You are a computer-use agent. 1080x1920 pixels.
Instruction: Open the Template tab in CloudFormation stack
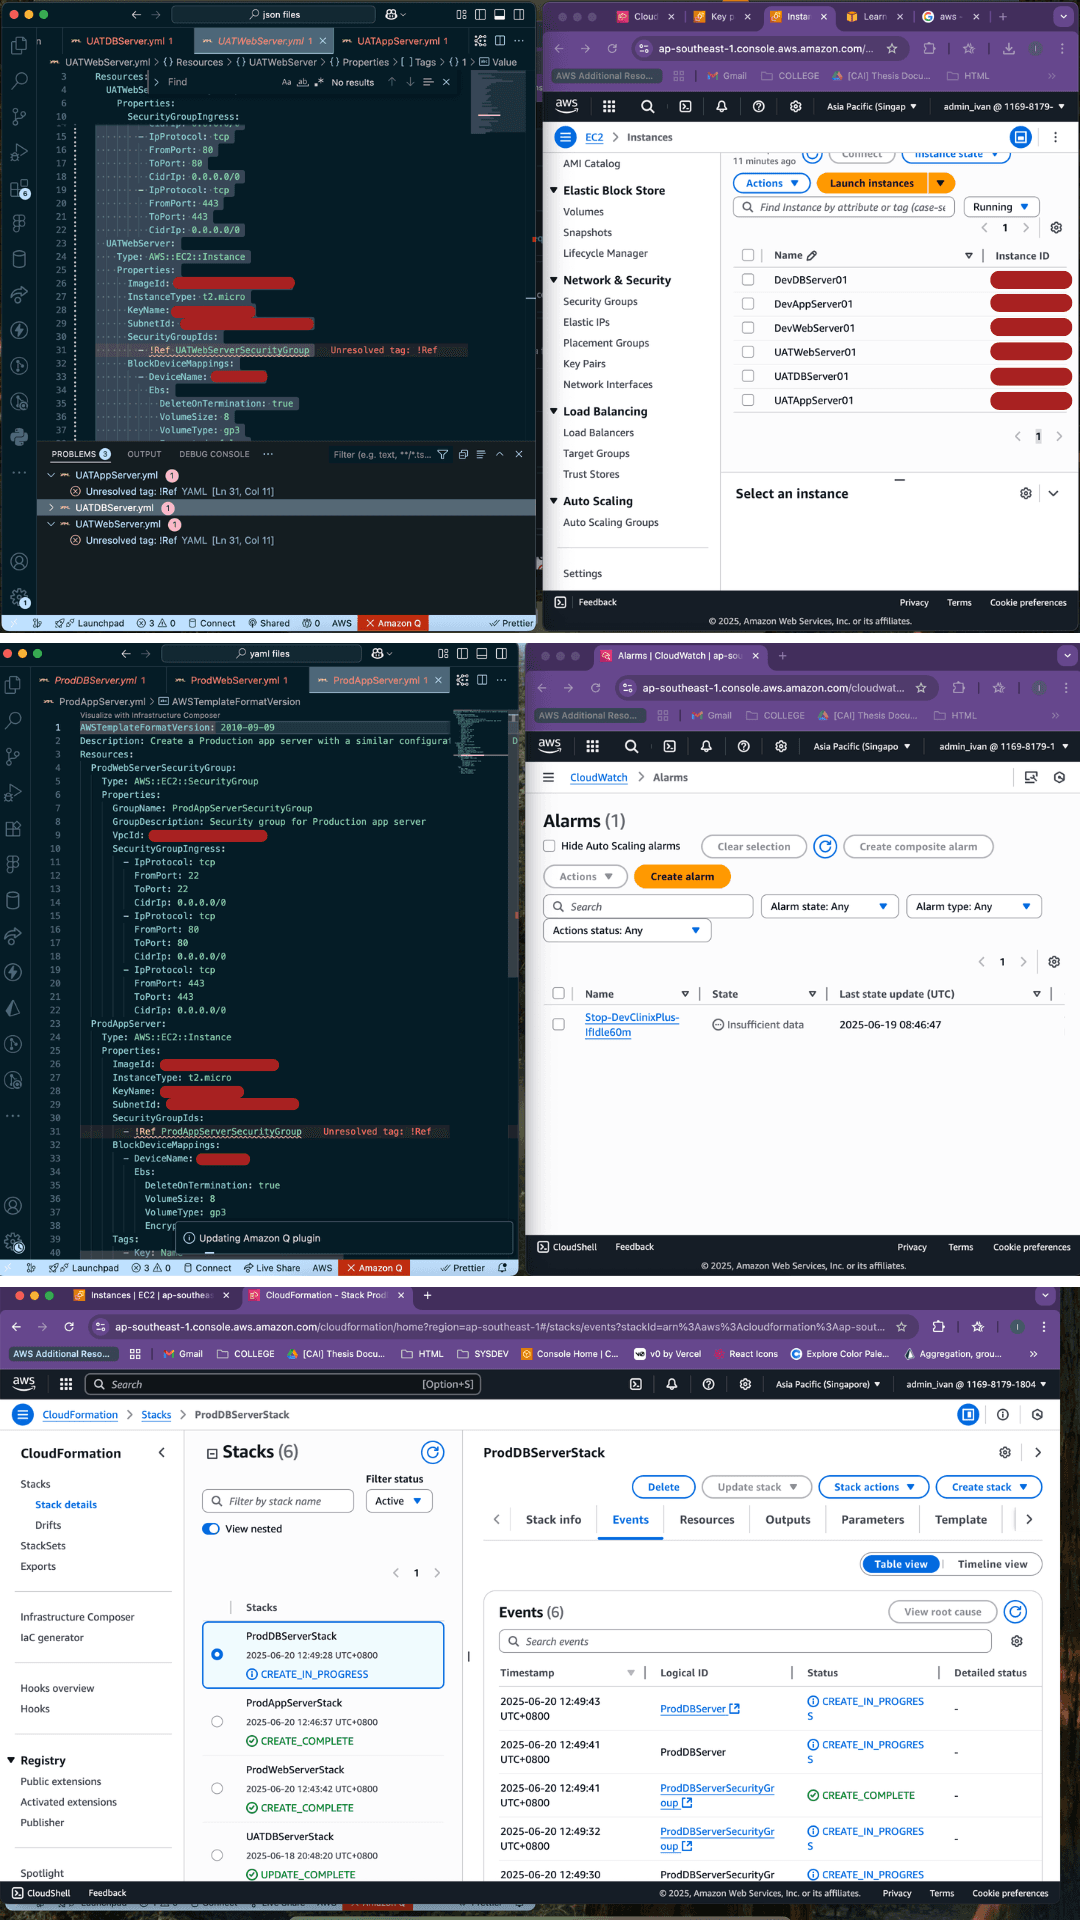pyautogui.click(x=961, y=1520)
